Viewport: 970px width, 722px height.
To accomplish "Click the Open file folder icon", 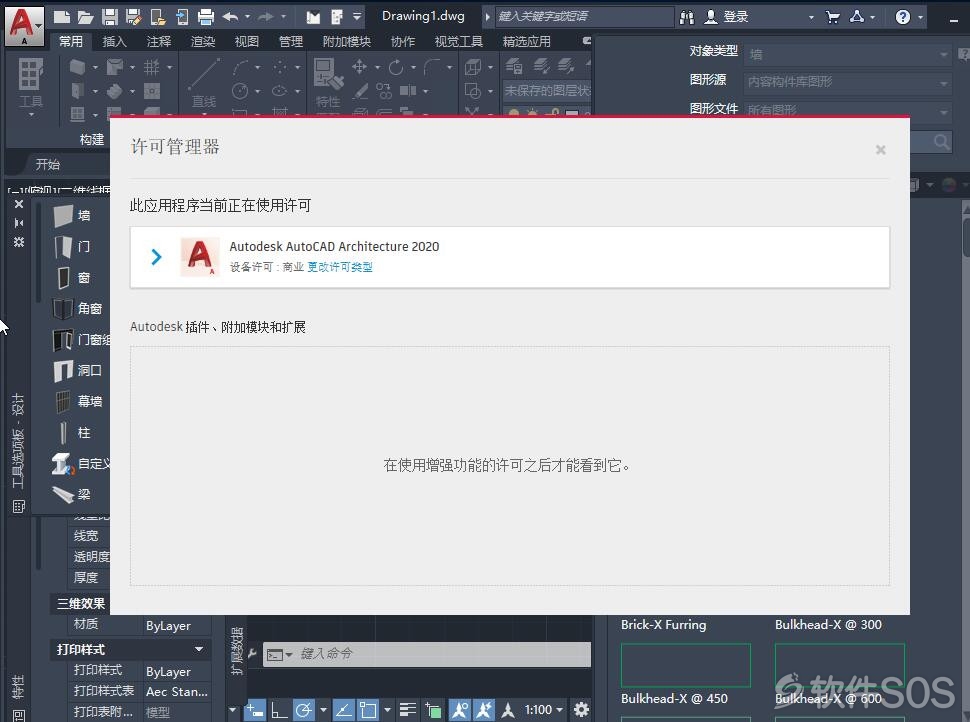I will click(x=85, y=17).
